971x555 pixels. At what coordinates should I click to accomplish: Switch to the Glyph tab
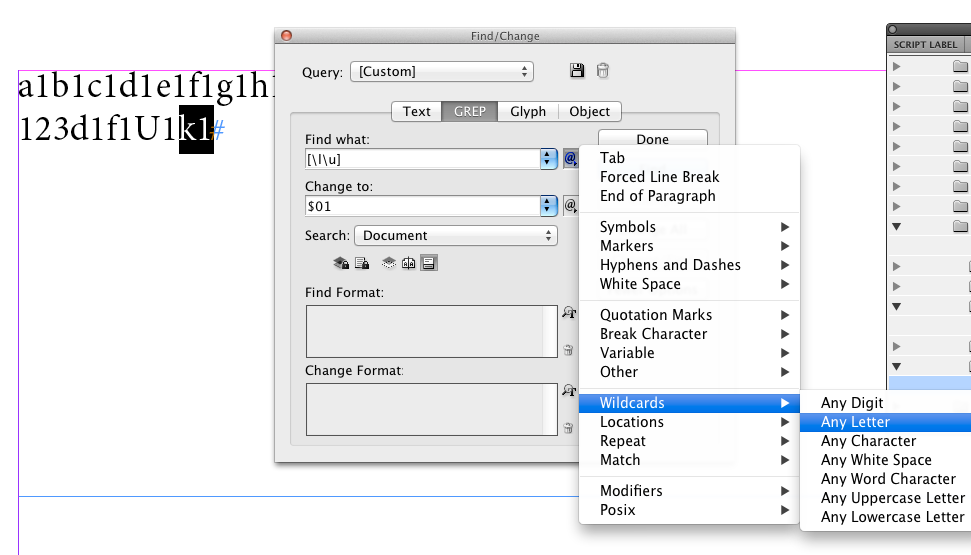point(528,111)
